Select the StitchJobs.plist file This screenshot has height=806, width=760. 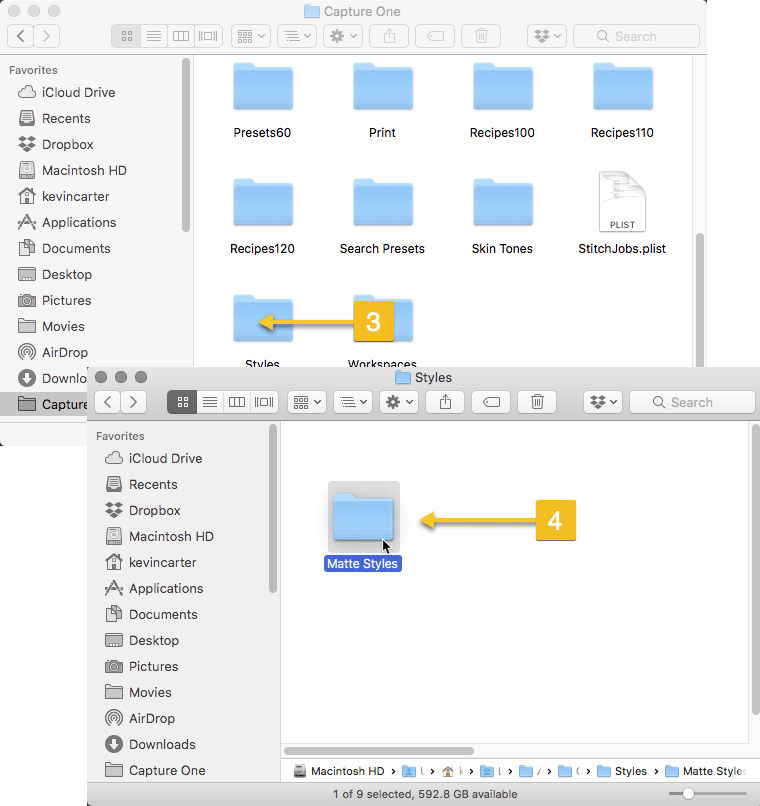622,202
